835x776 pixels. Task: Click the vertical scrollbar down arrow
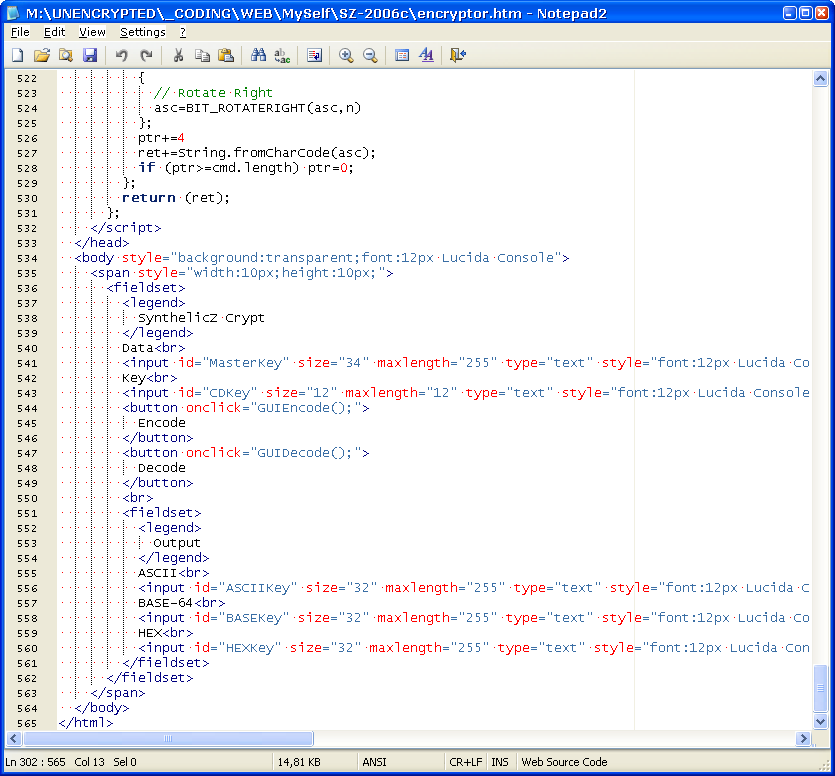[821, 722]
